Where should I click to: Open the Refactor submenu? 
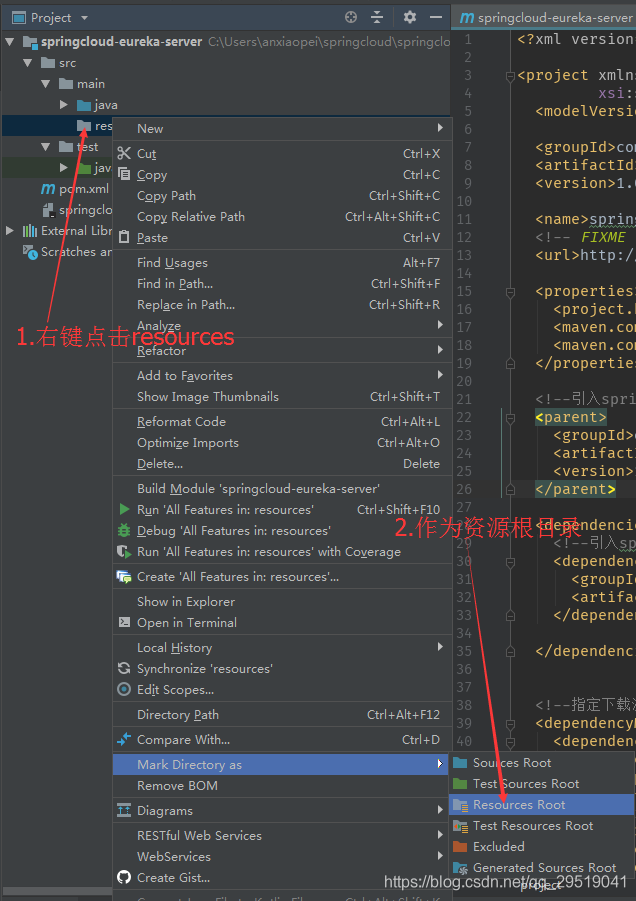[283, 351]
